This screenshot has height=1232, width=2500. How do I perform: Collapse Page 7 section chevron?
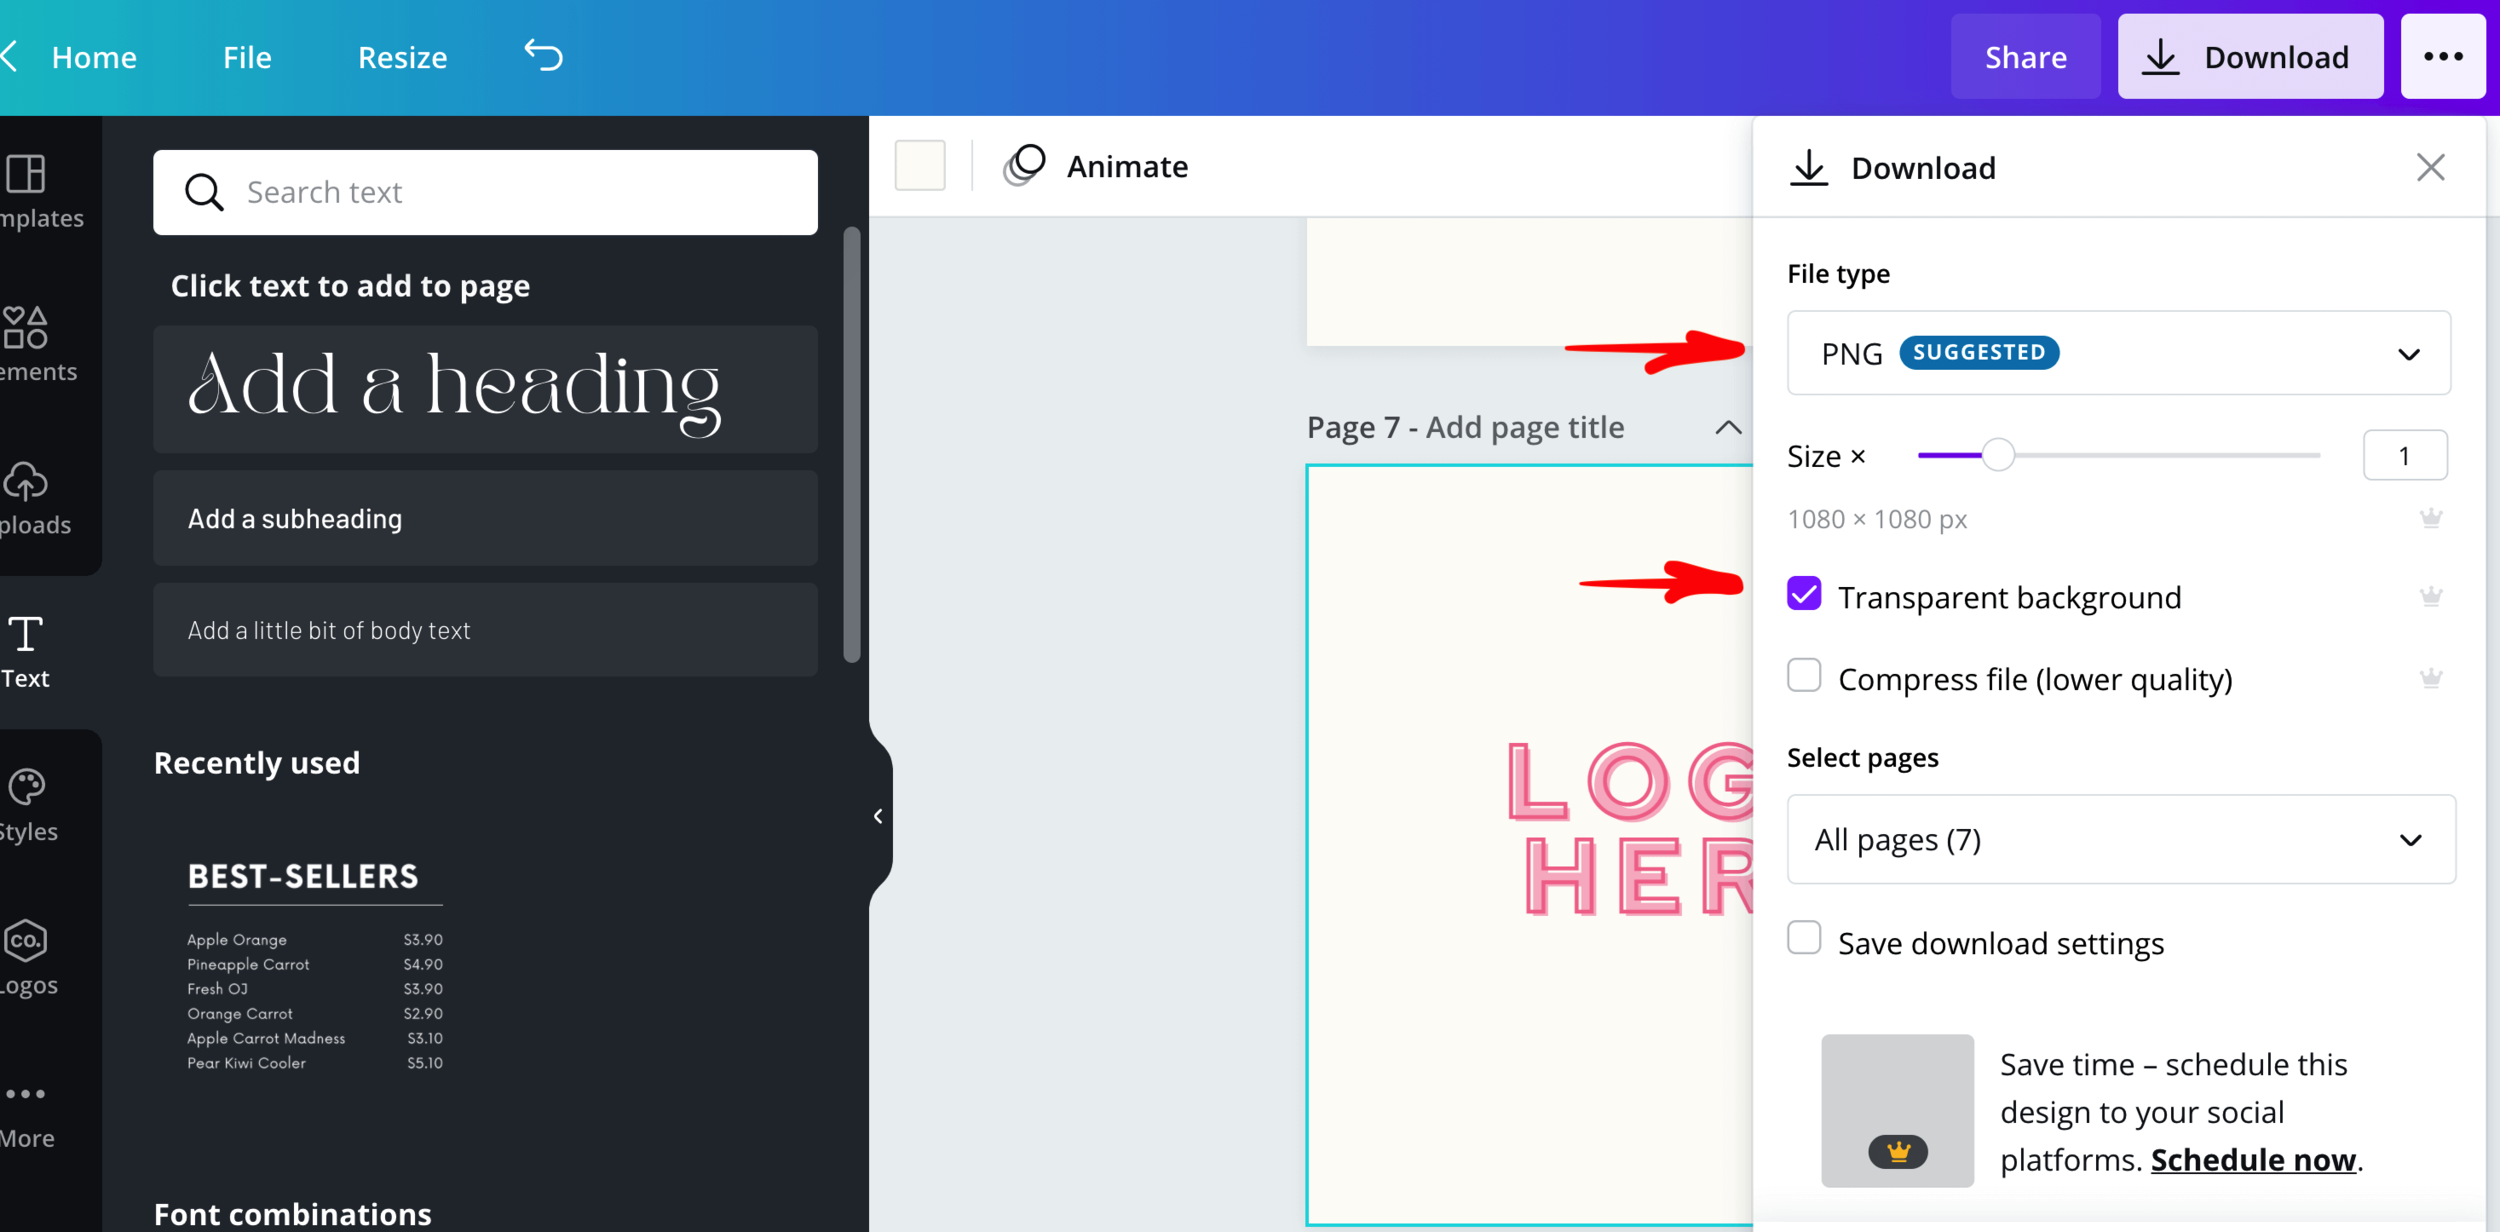coord(1730,426)
